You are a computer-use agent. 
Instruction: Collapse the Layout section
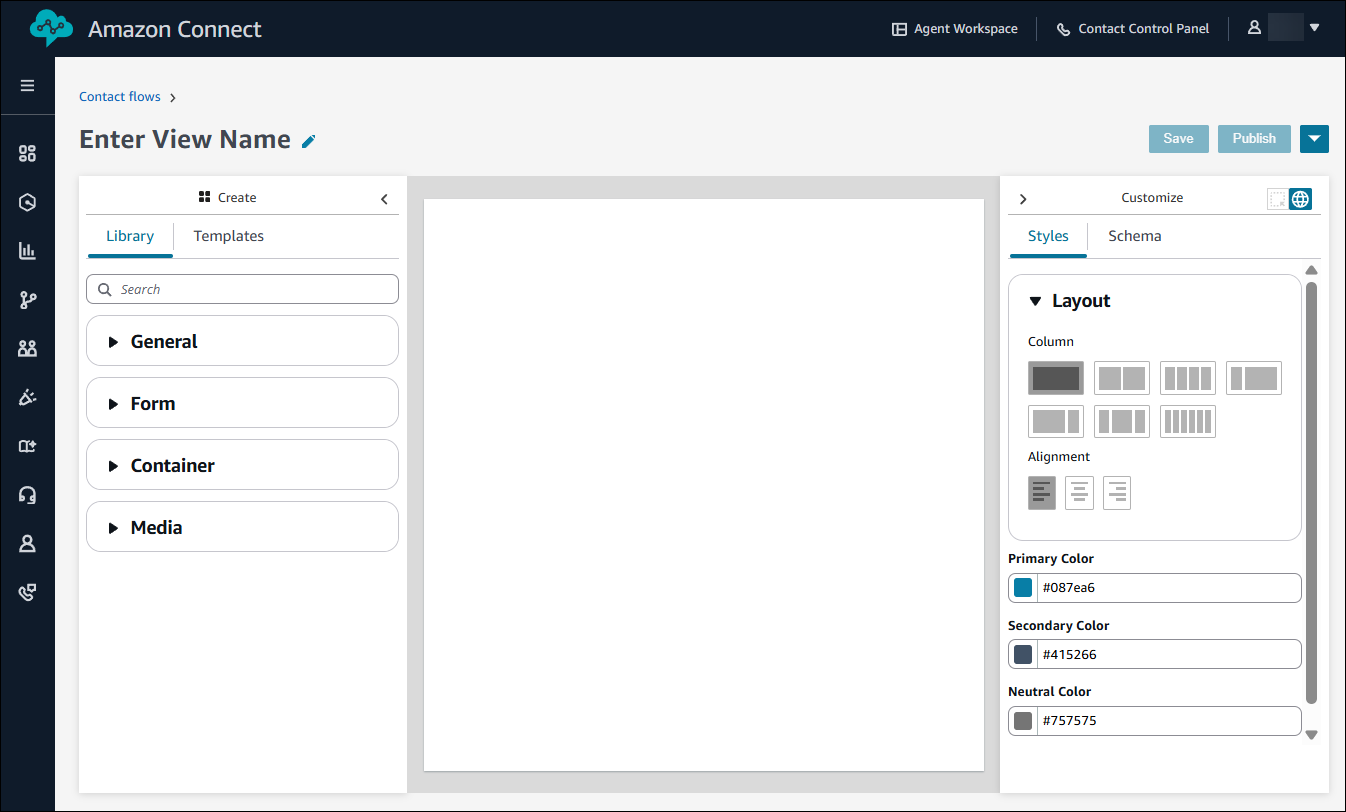(1037, 300)
